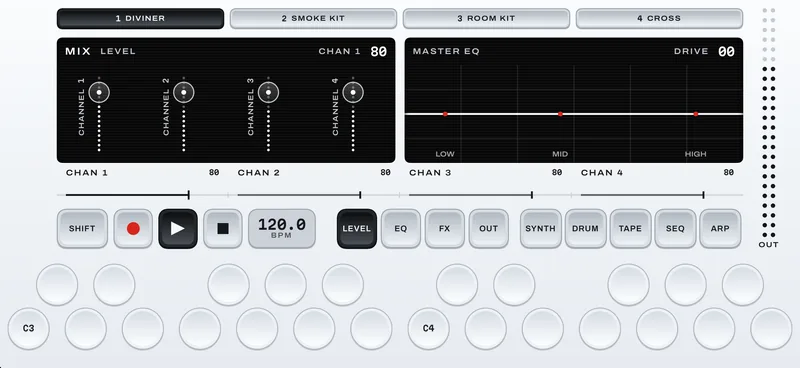Screen dimensions: 800x368
Task: Click the CHAN 1 value 80 in mix display
Action: (379, 52)
